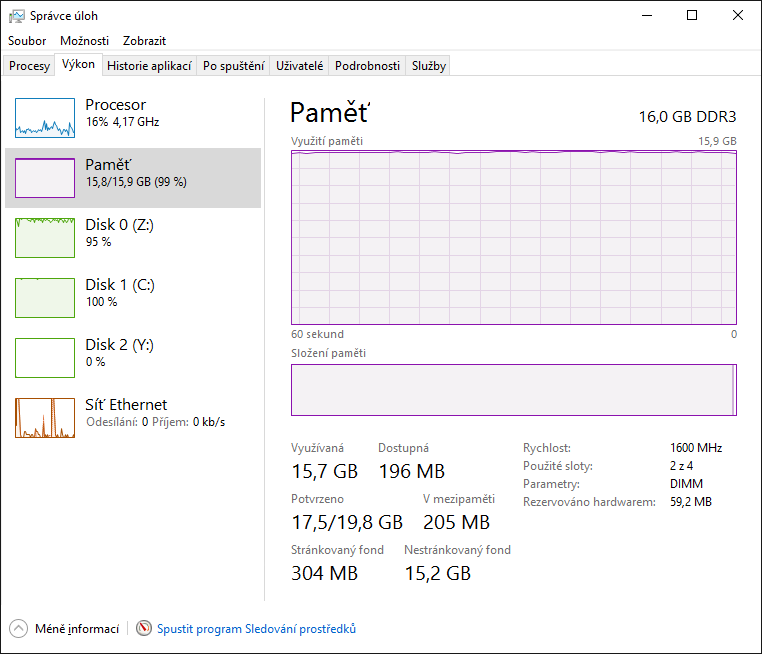Select the Procesor performance graph thumbnail
The width and height of the screenshot is (763, 655).
(x=45, y=118)
